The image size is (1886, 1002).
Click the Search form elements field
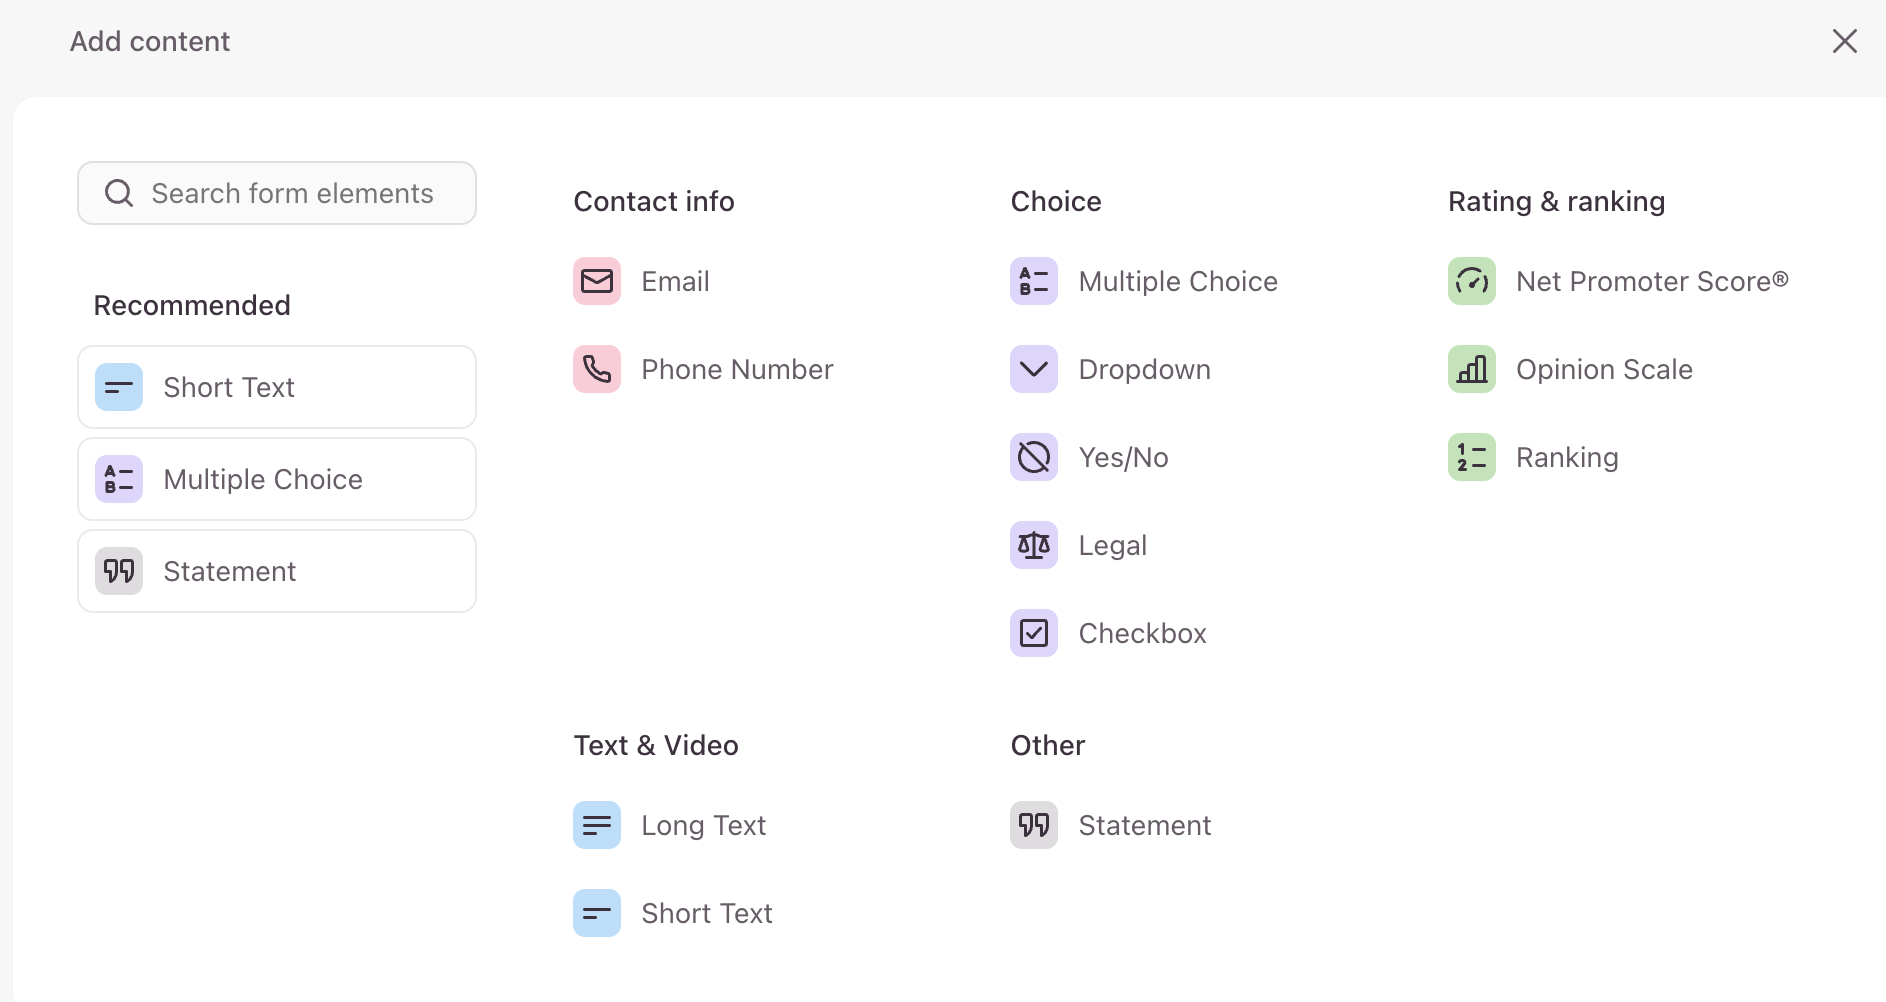[x=277, y=193]
